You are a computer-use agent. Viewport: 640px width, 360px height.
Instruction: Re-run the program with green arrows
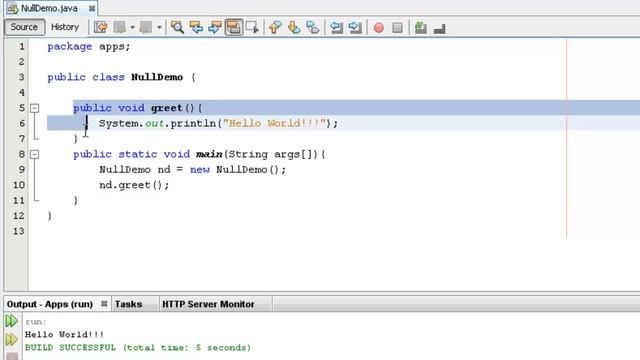pos(11,321)
